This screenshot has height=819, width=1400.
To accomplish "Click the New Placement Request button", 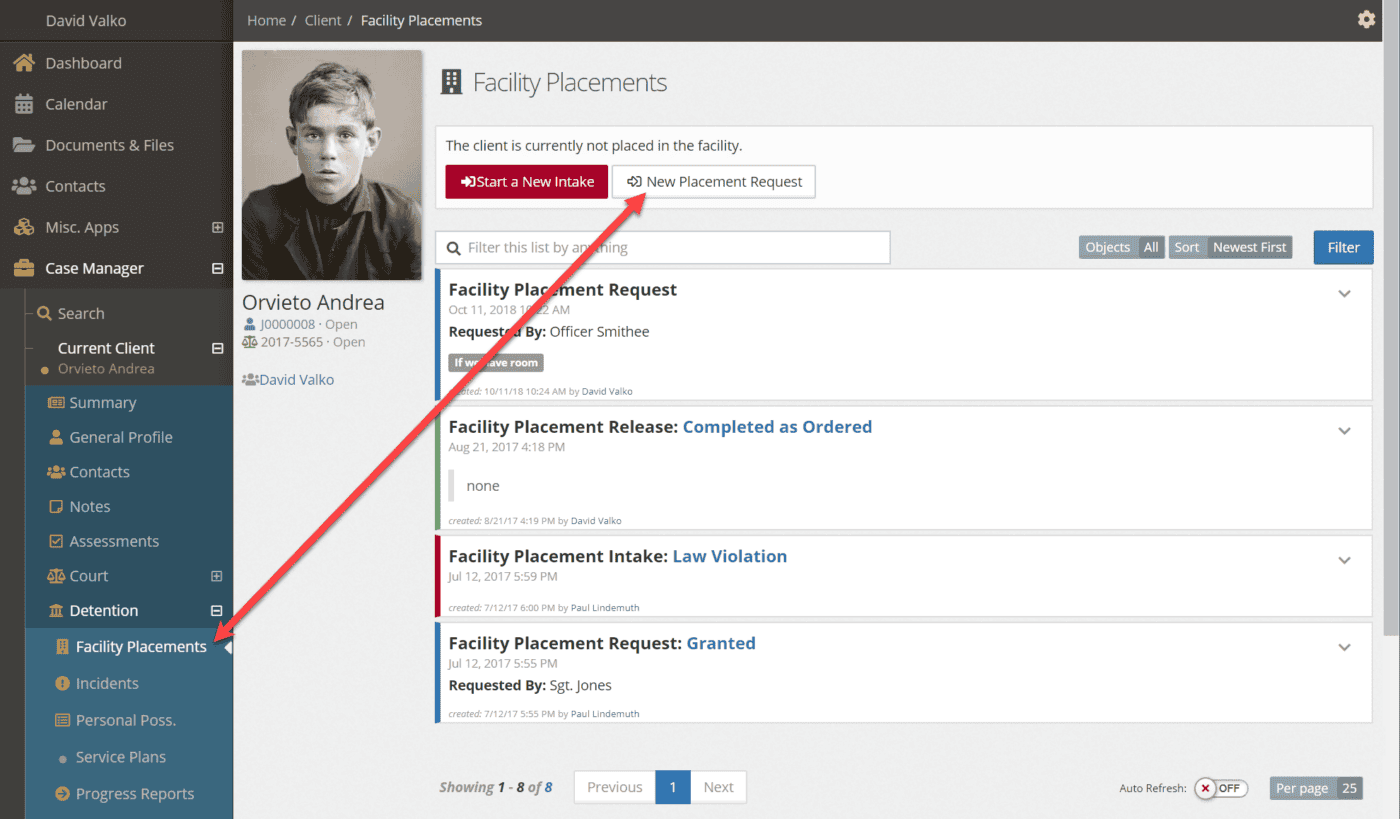I will pyautogui.click(x=714, y=182).
